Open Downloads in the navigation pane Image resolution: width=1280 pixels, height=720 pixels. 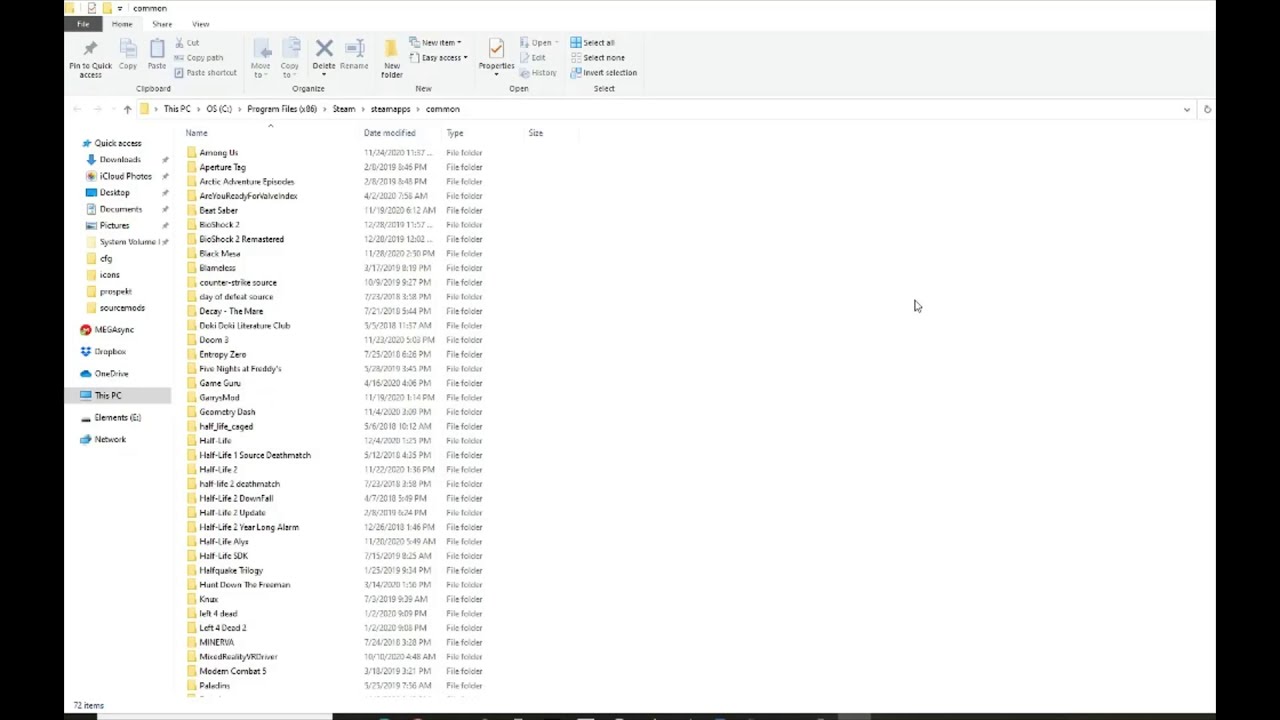click(120, 160)
